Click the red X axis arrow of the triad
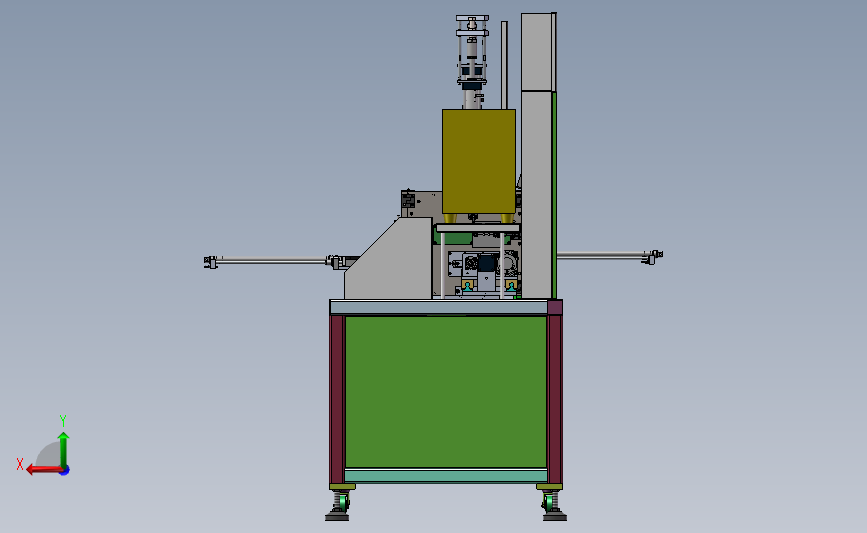The width and height of the screenshot is (867, 533). (x=43, y=470)
